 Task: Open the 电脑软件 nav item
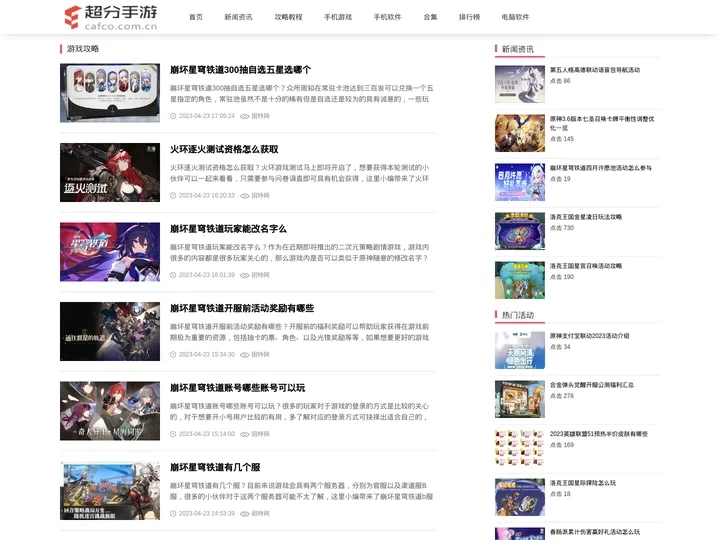[515, 17]
